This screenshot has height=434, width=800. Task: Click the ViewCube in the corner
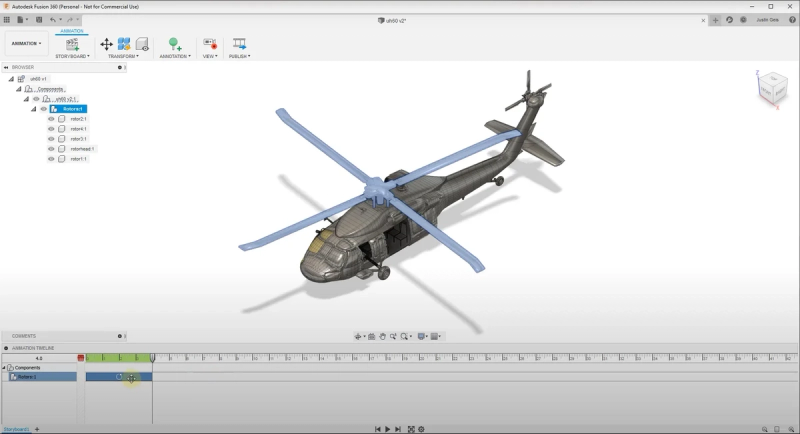tap(772, 89)
